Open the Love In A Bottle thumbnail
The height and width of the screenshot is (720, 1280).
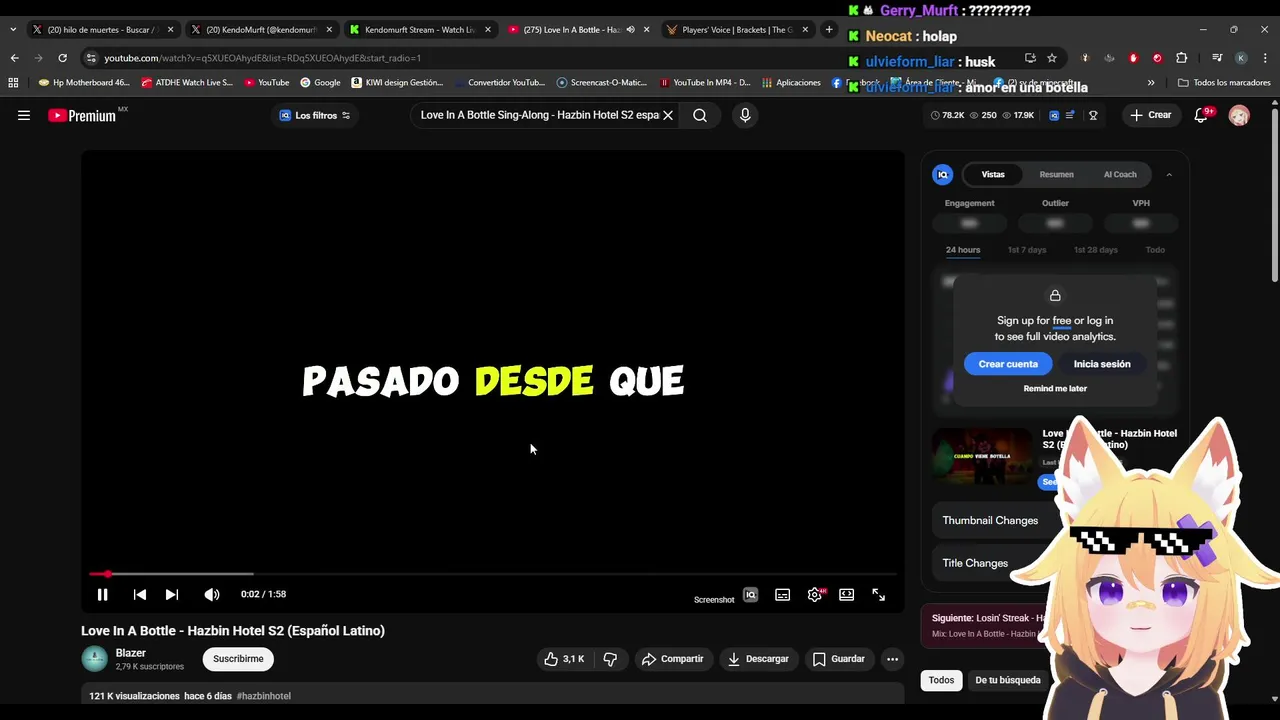click(982, 456)
